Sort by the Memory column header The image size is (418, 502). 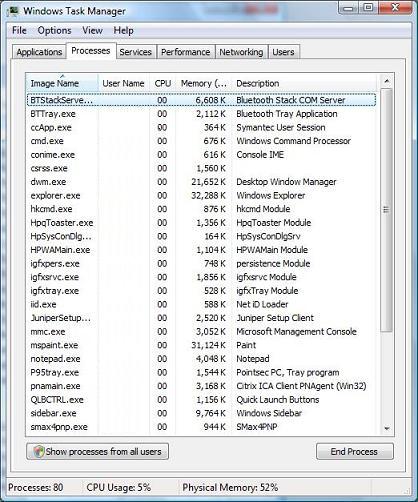pyautogui.click(x=204, y=83)
